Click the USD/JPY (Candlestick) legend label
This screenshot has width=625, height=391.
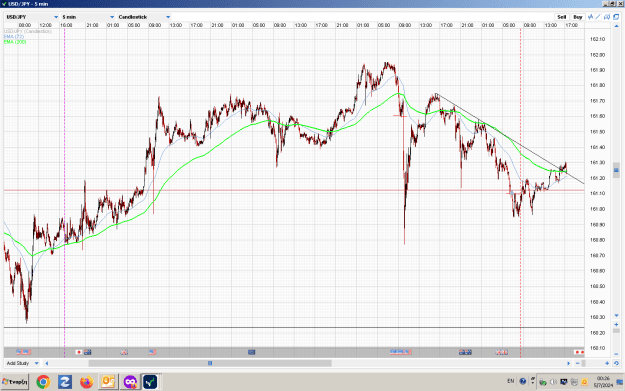click(28, 31)
